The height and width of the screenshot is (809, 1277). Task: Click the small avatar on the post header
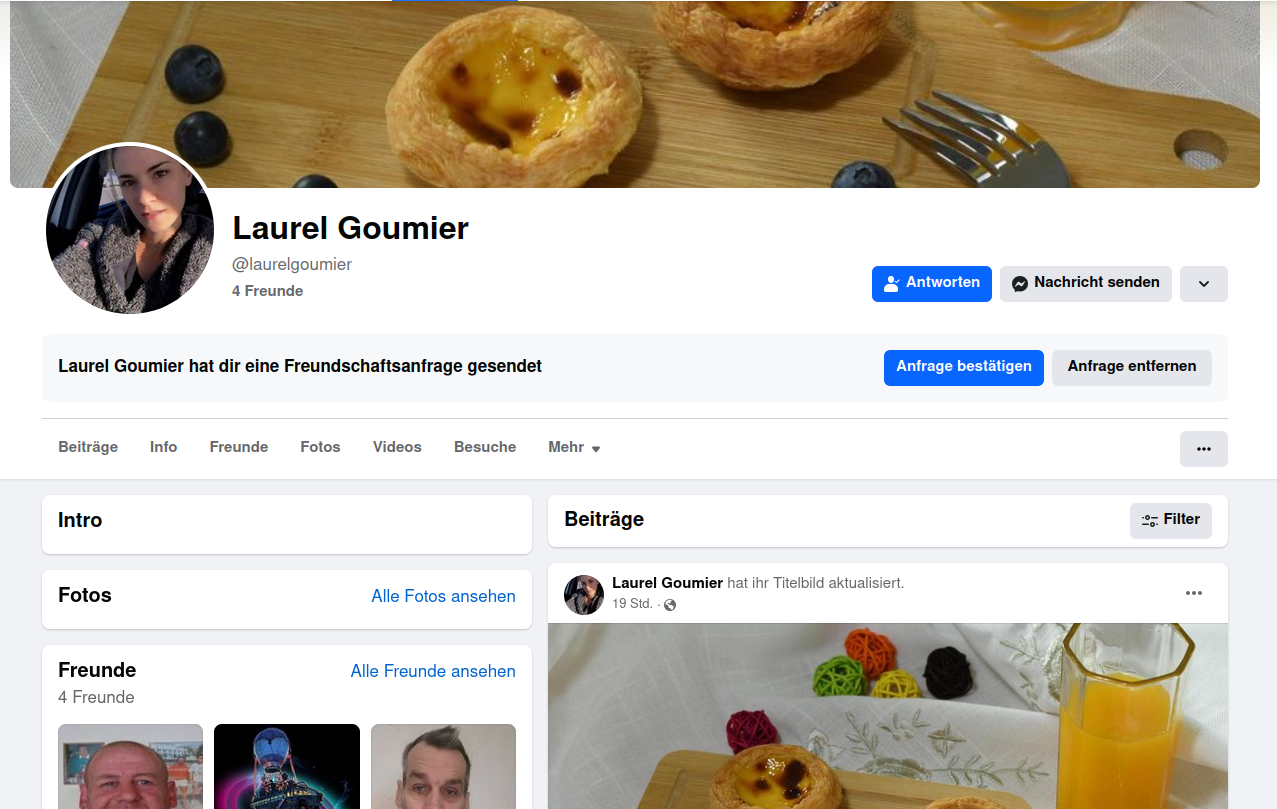click(x=584, y=594)
